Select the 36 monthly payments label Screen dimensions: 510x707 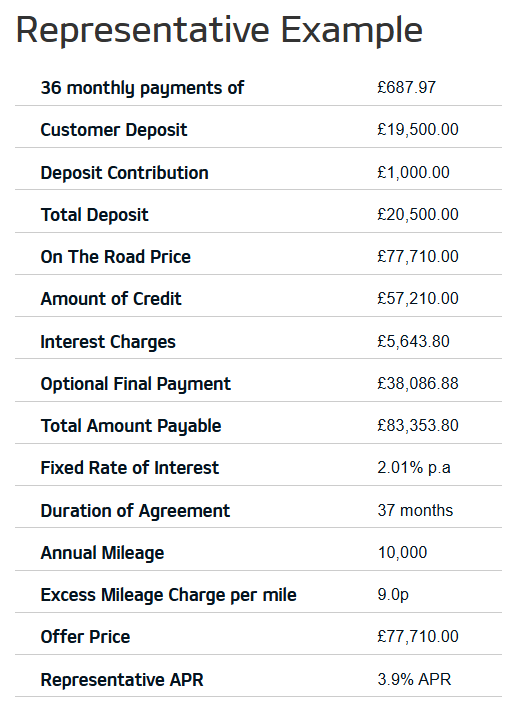point(142,88)
